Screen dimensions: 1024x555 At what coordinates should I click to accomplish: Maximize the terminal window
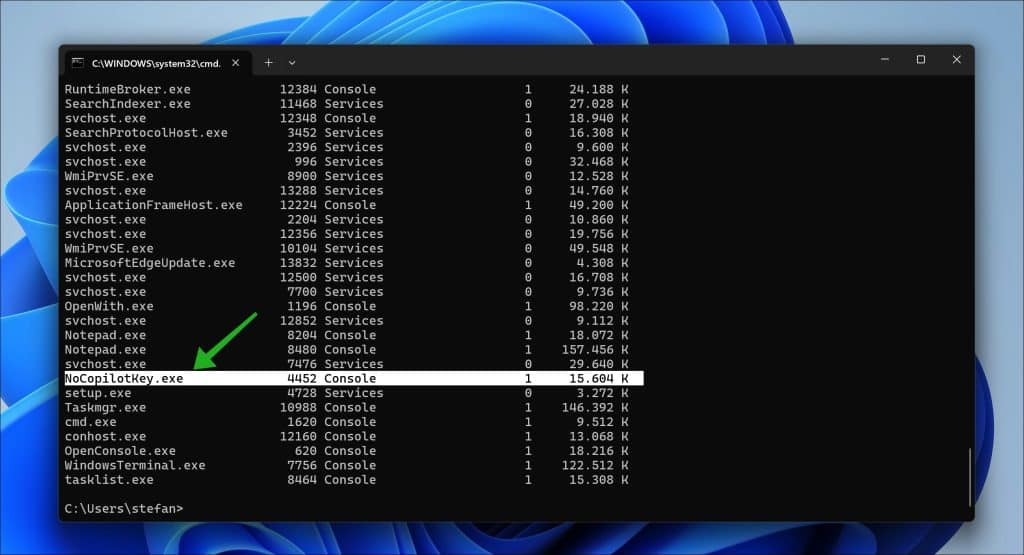point(920,60)
